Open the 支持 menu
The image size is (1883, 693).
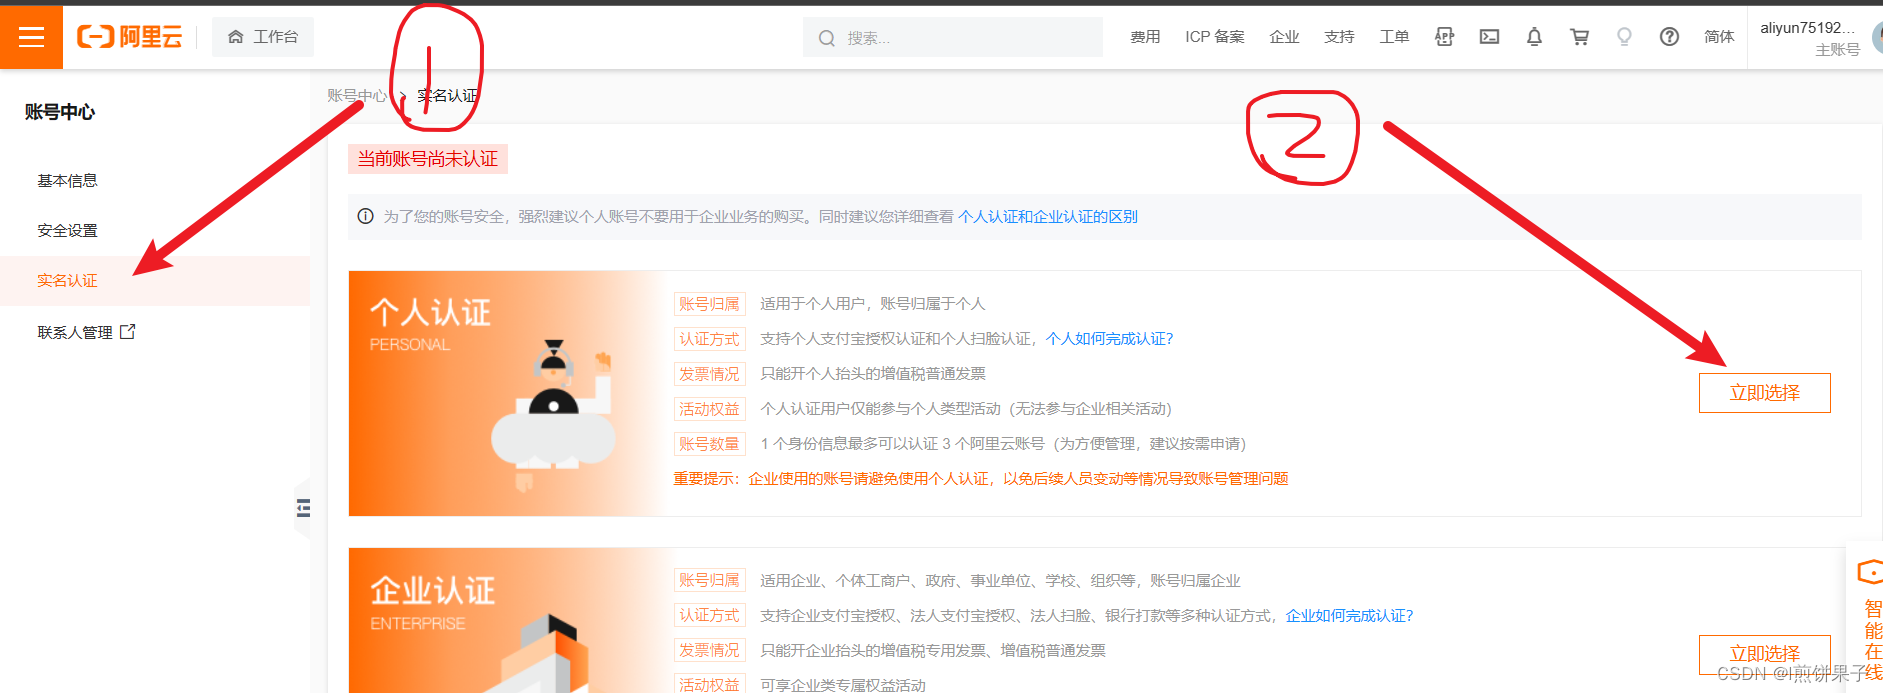(1339, 37)
